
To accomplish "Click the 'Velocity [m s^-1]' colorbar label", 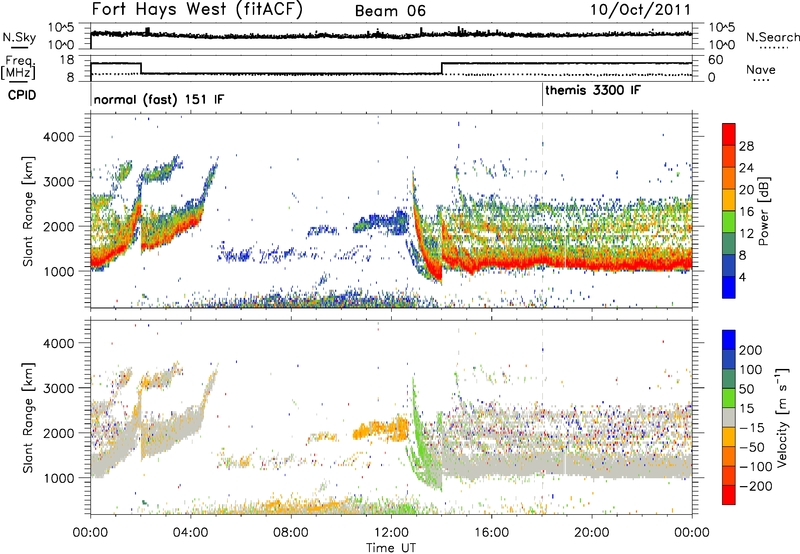I will tap(782, 417).
